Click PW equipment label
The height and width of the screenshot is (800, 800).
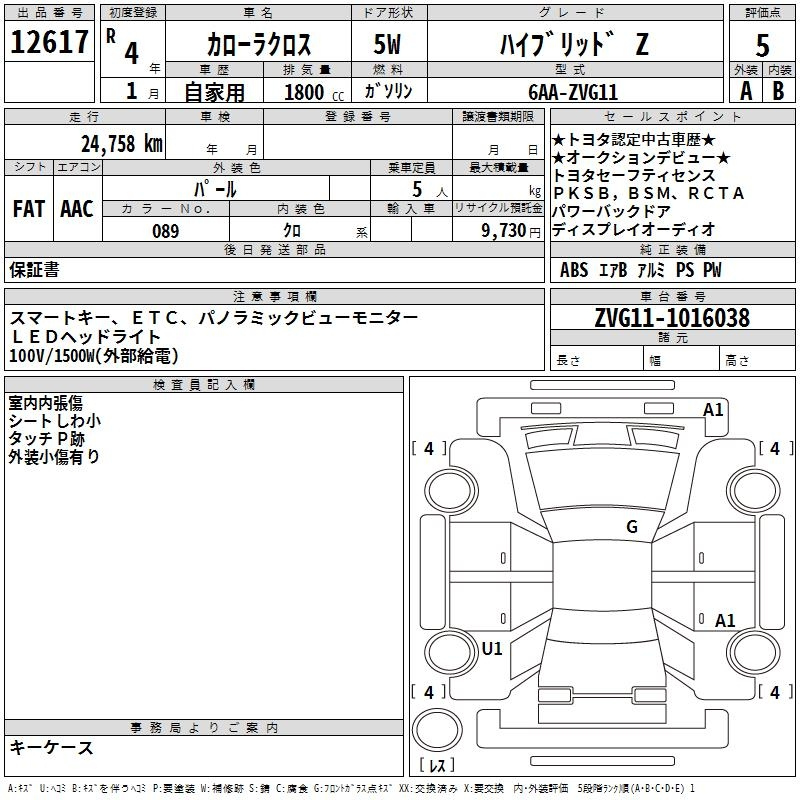712,270
